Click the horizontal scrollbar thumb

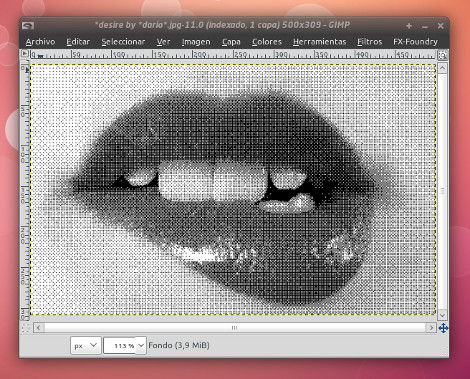235,328
